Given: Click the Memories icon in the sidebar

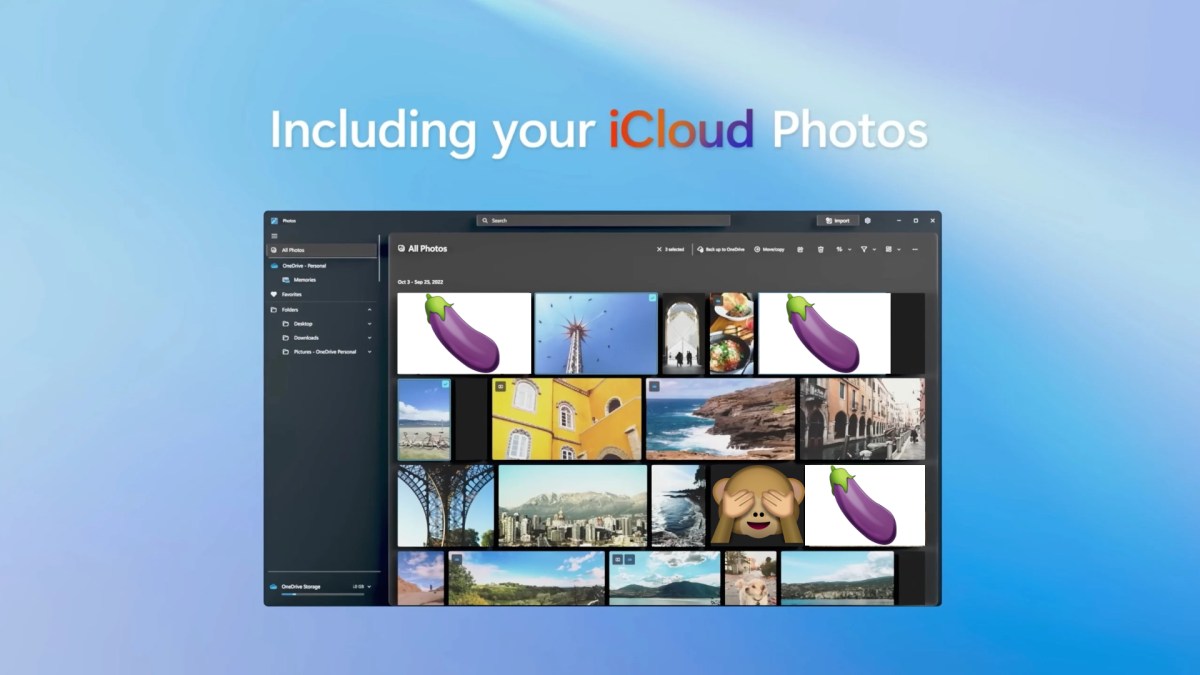Looking at the screenshot, I should 286,280.
